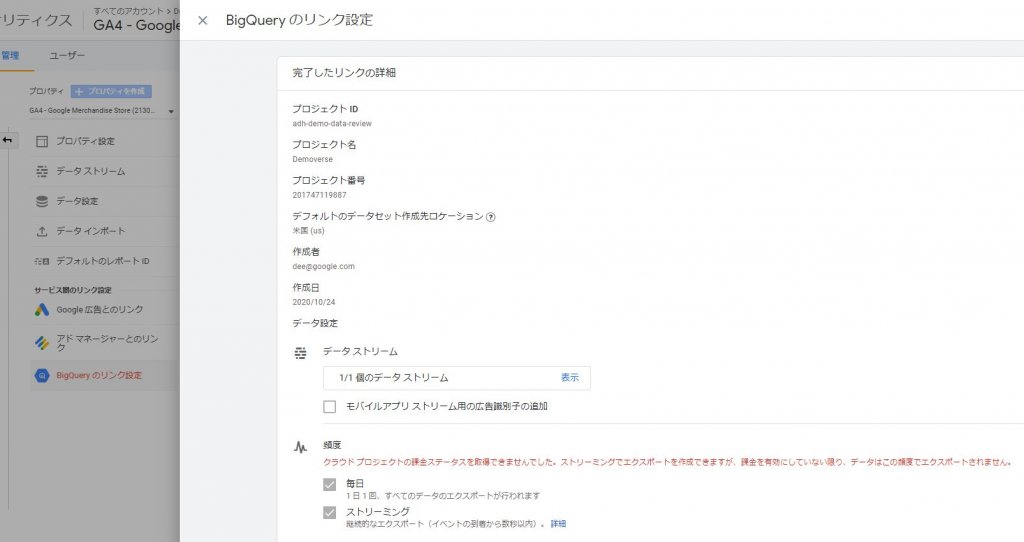Toggle advertising identifiers for mobile app streams
The image size is (1024, 542).
click(330, 407)
